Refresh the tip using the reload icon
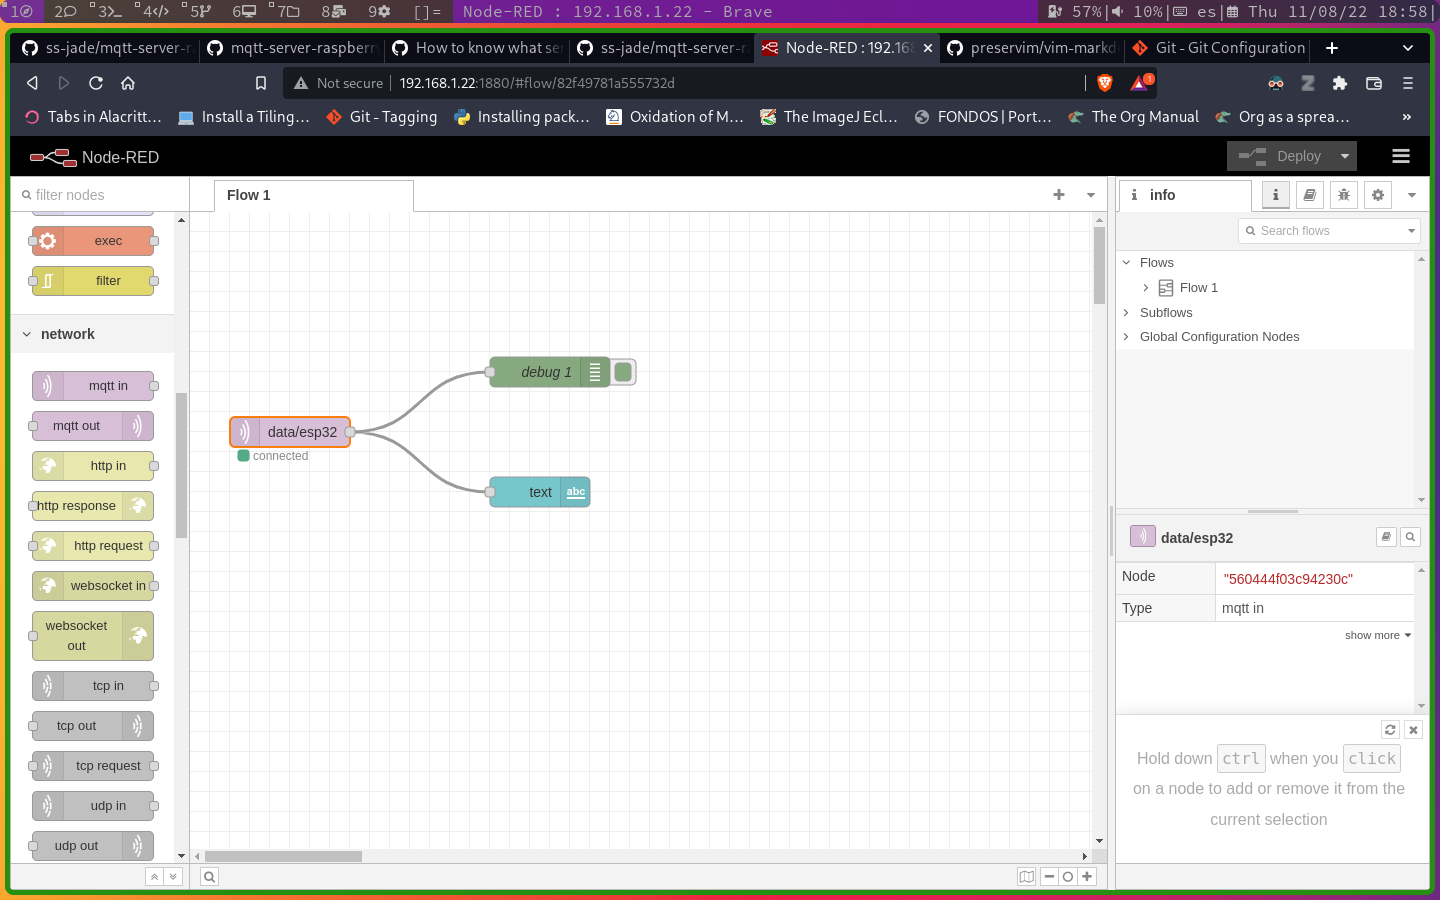The height and width of the screenshot is (900, 1440). click(1390, 730)
